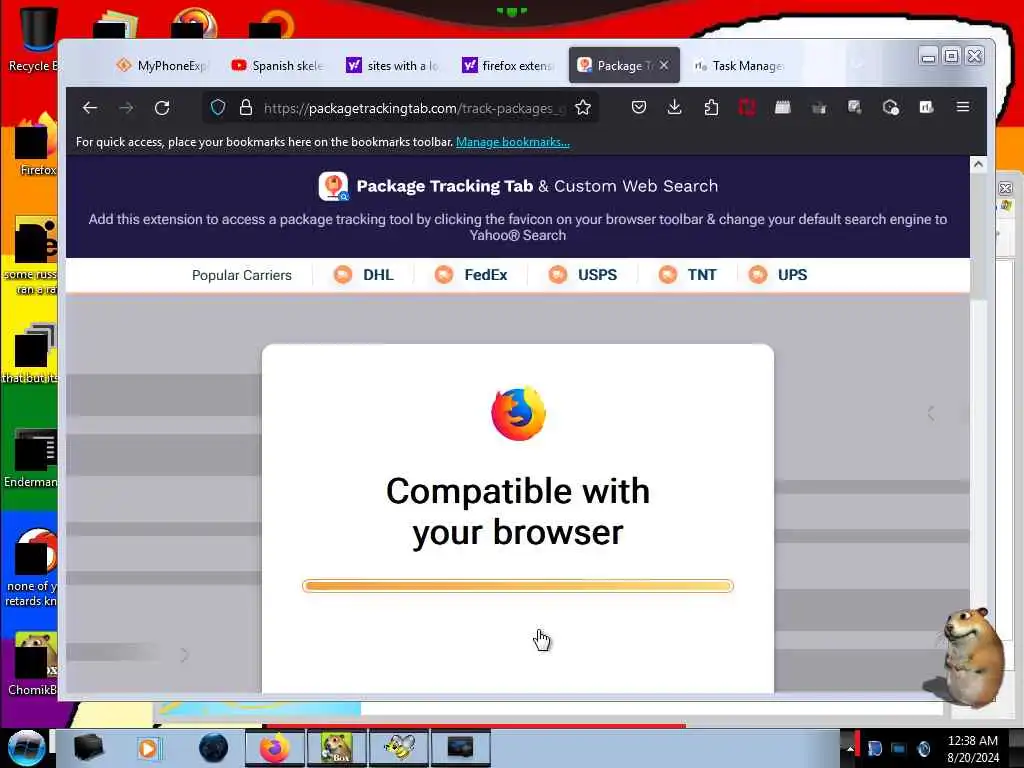The height and width of the screenshot is (768, 1024).
Task: Switch to the Spanish skeleton YouTube tab
Action: coord(278,65)
